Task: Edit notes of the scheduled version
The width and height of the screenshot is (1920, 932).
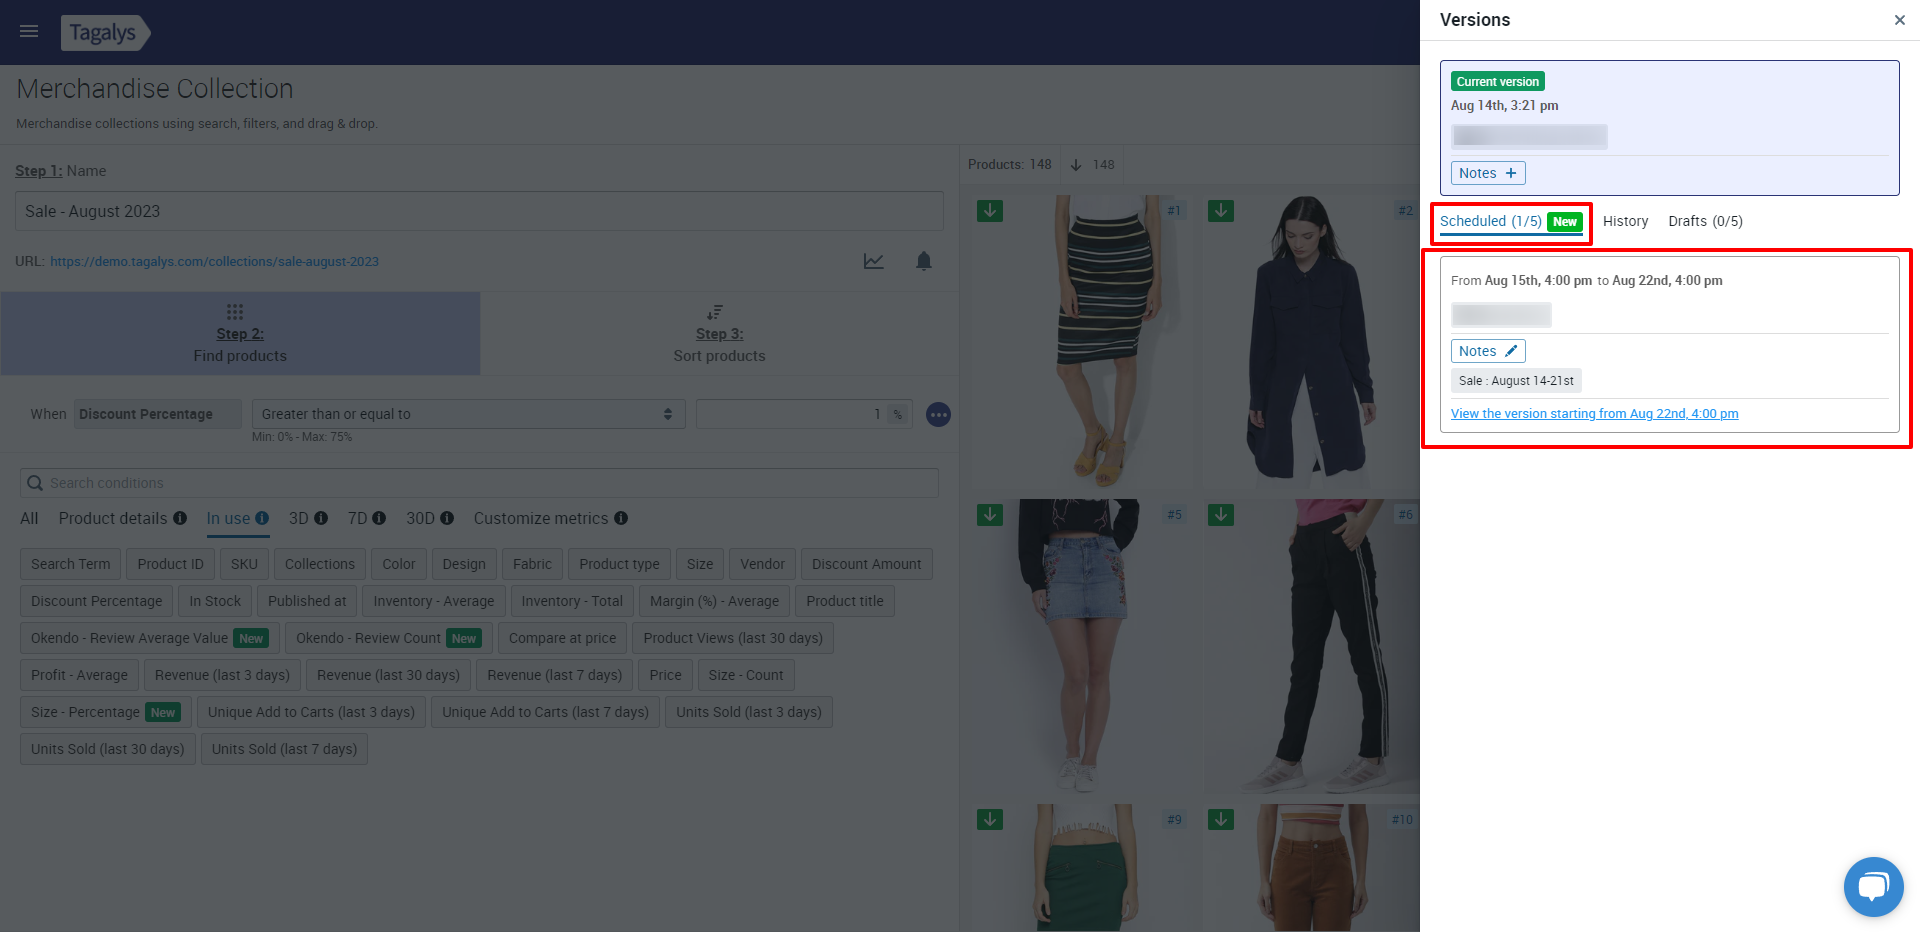Action: (x=1488, y=351)
